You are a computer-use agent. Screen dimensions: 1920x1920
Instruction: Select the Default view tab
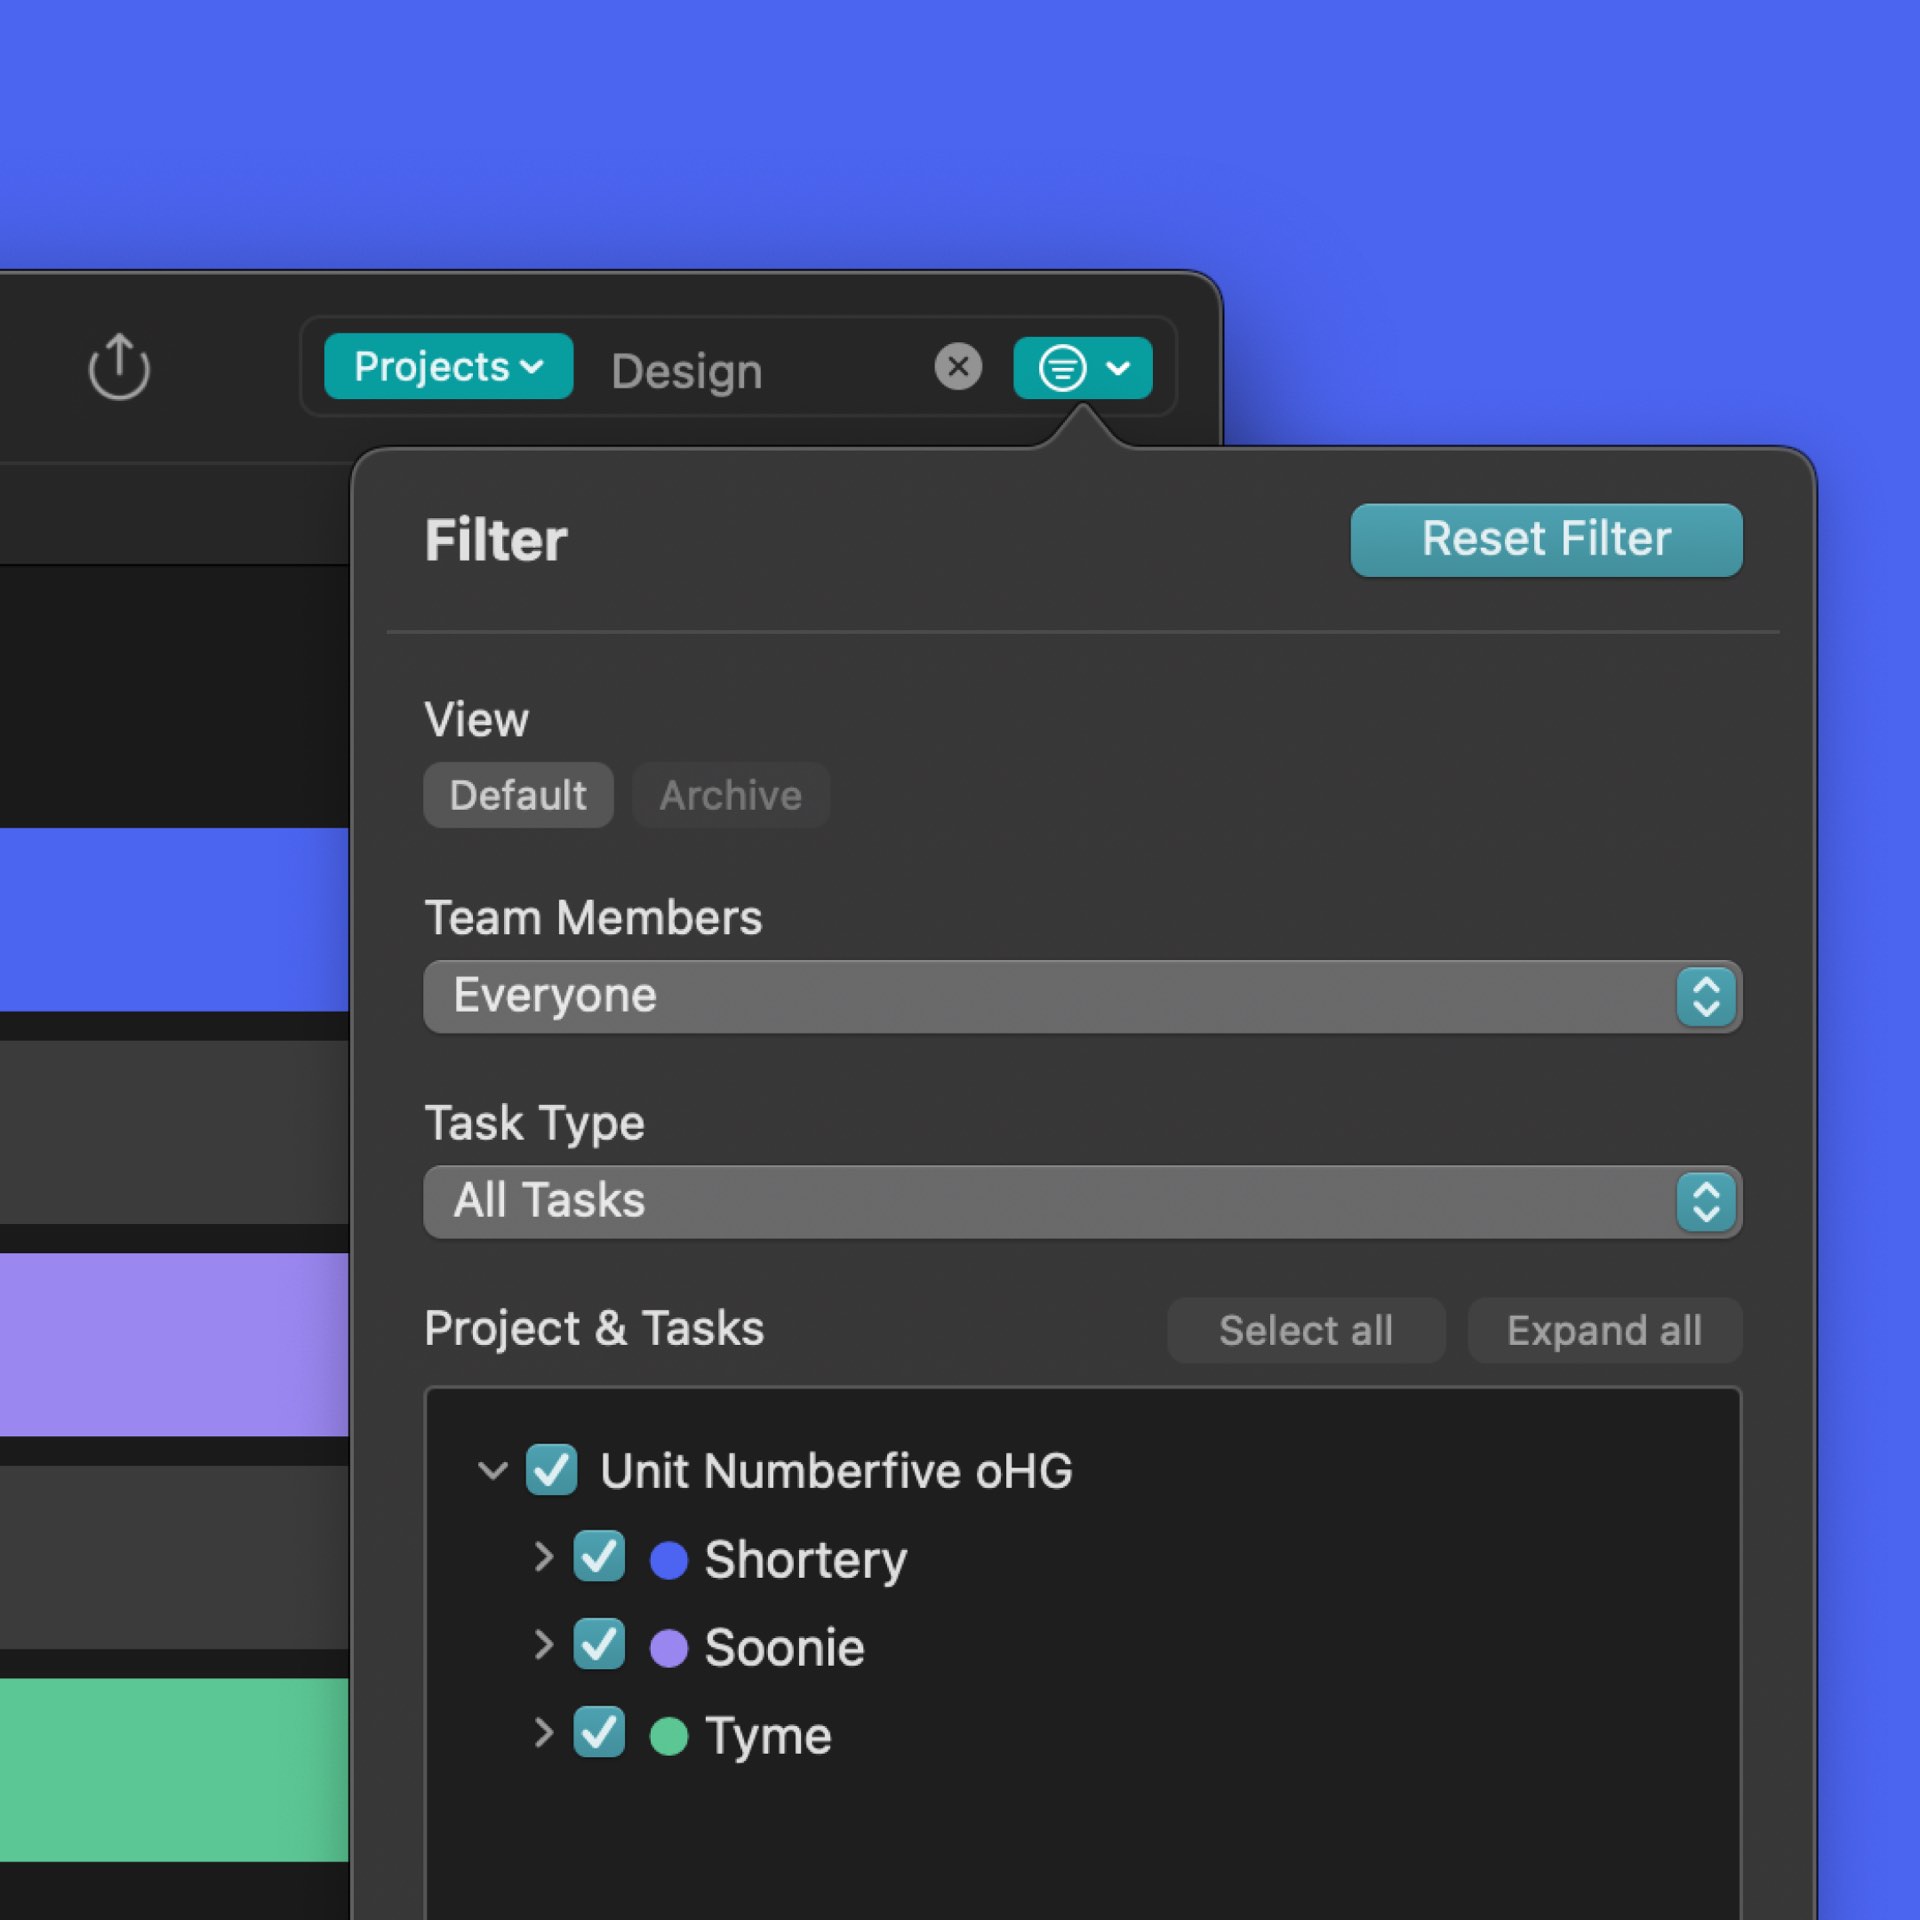coord(517,796)
